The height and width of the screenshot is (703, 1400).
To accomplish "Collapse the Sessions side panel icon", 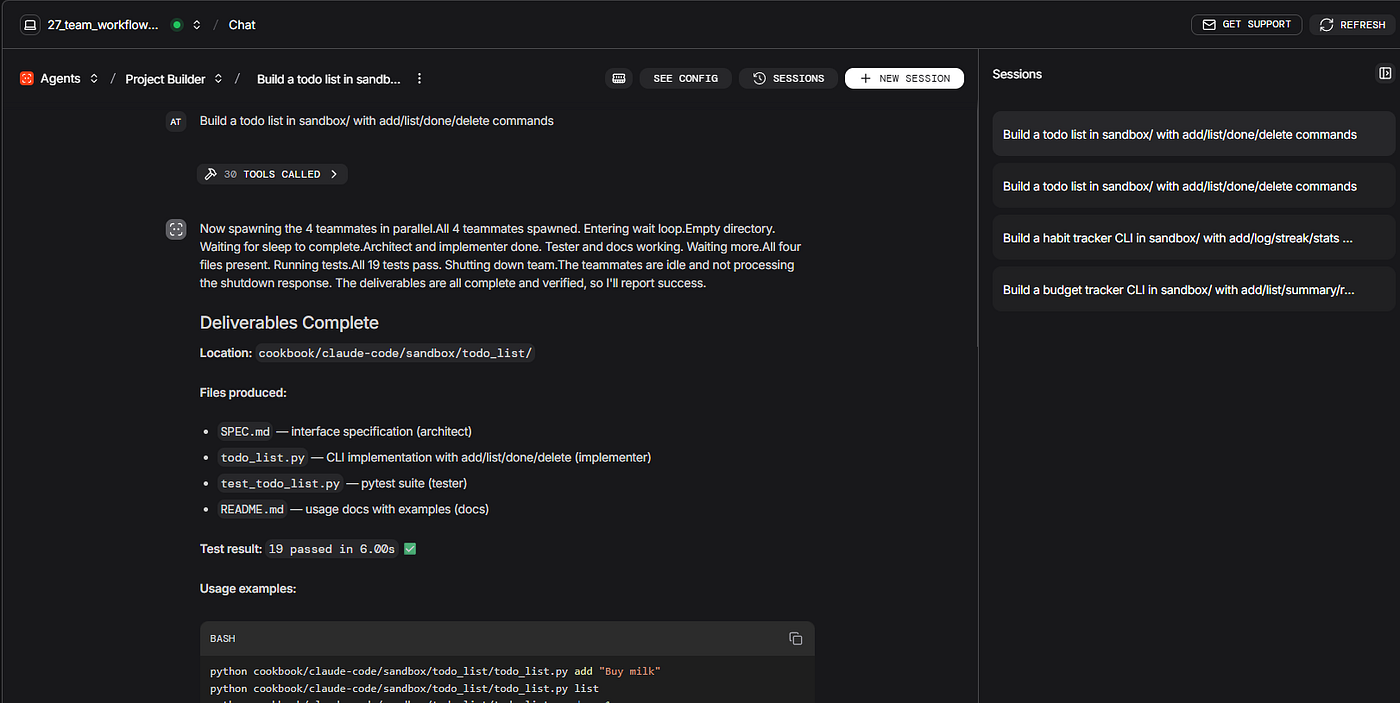I will pos(1385,73).
